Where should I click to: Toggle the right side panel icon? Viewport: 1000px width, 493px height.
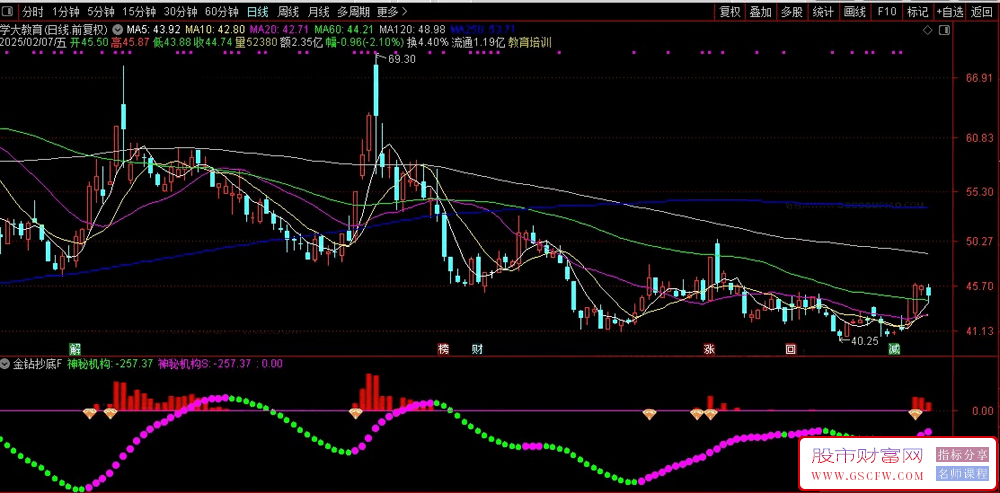(945, 30)
